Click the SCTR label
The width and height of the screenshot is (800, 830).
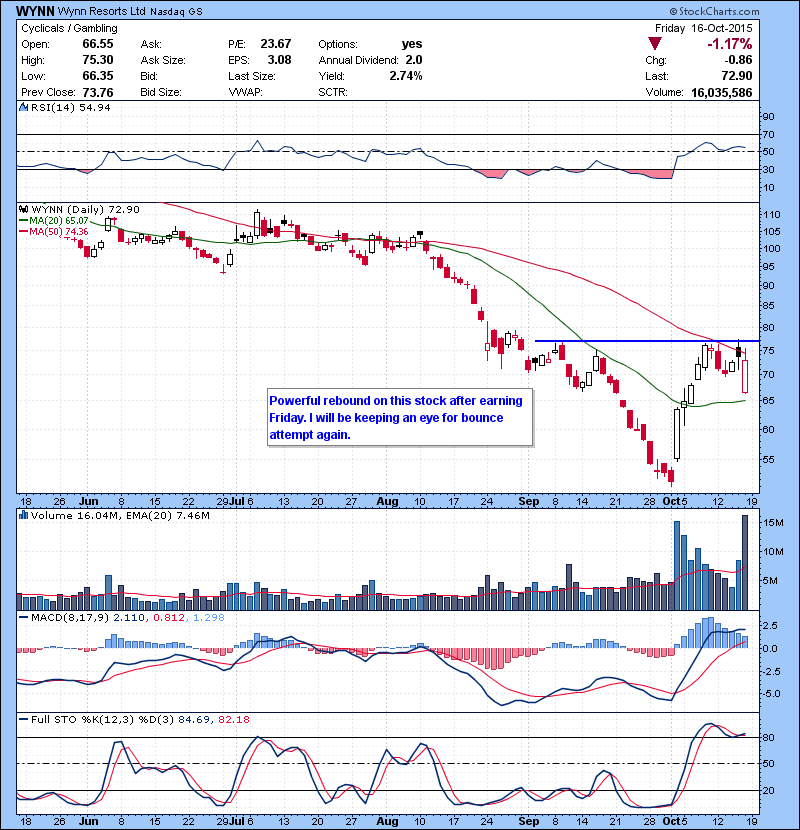(333, 92)
